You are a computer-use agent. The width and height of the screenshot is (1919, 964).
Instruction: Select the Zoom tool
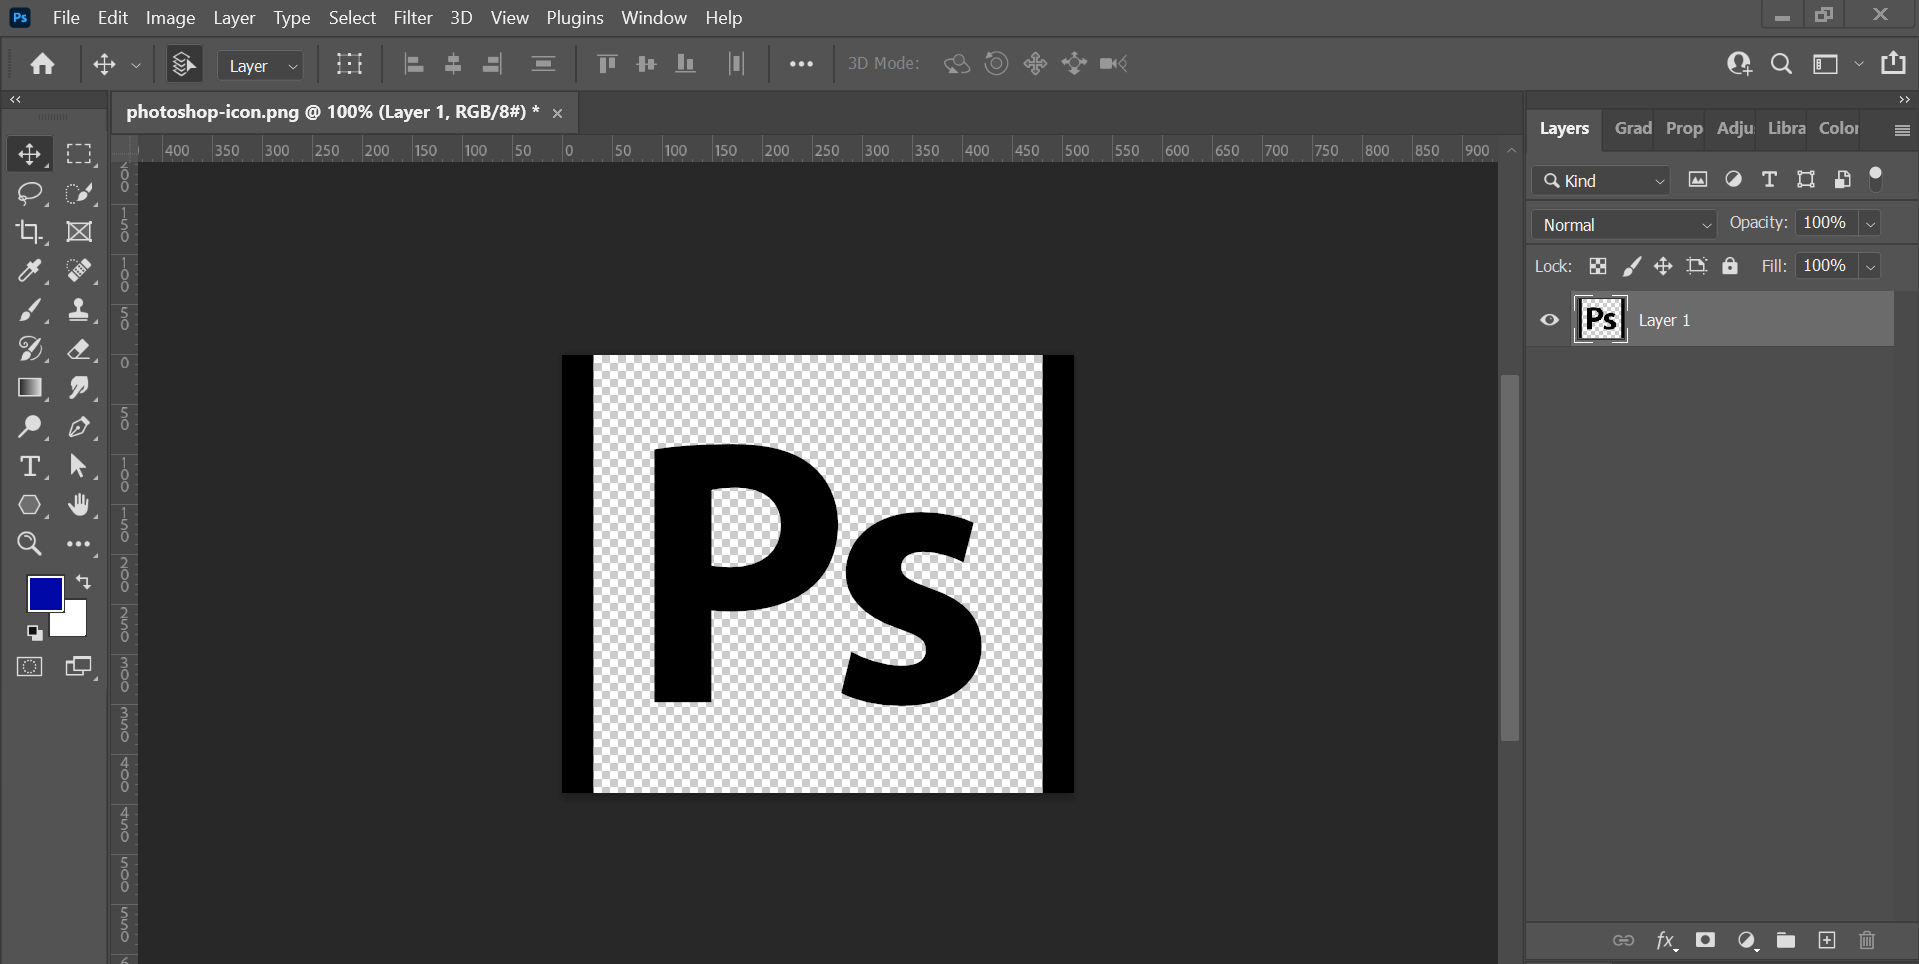point(29,544)
